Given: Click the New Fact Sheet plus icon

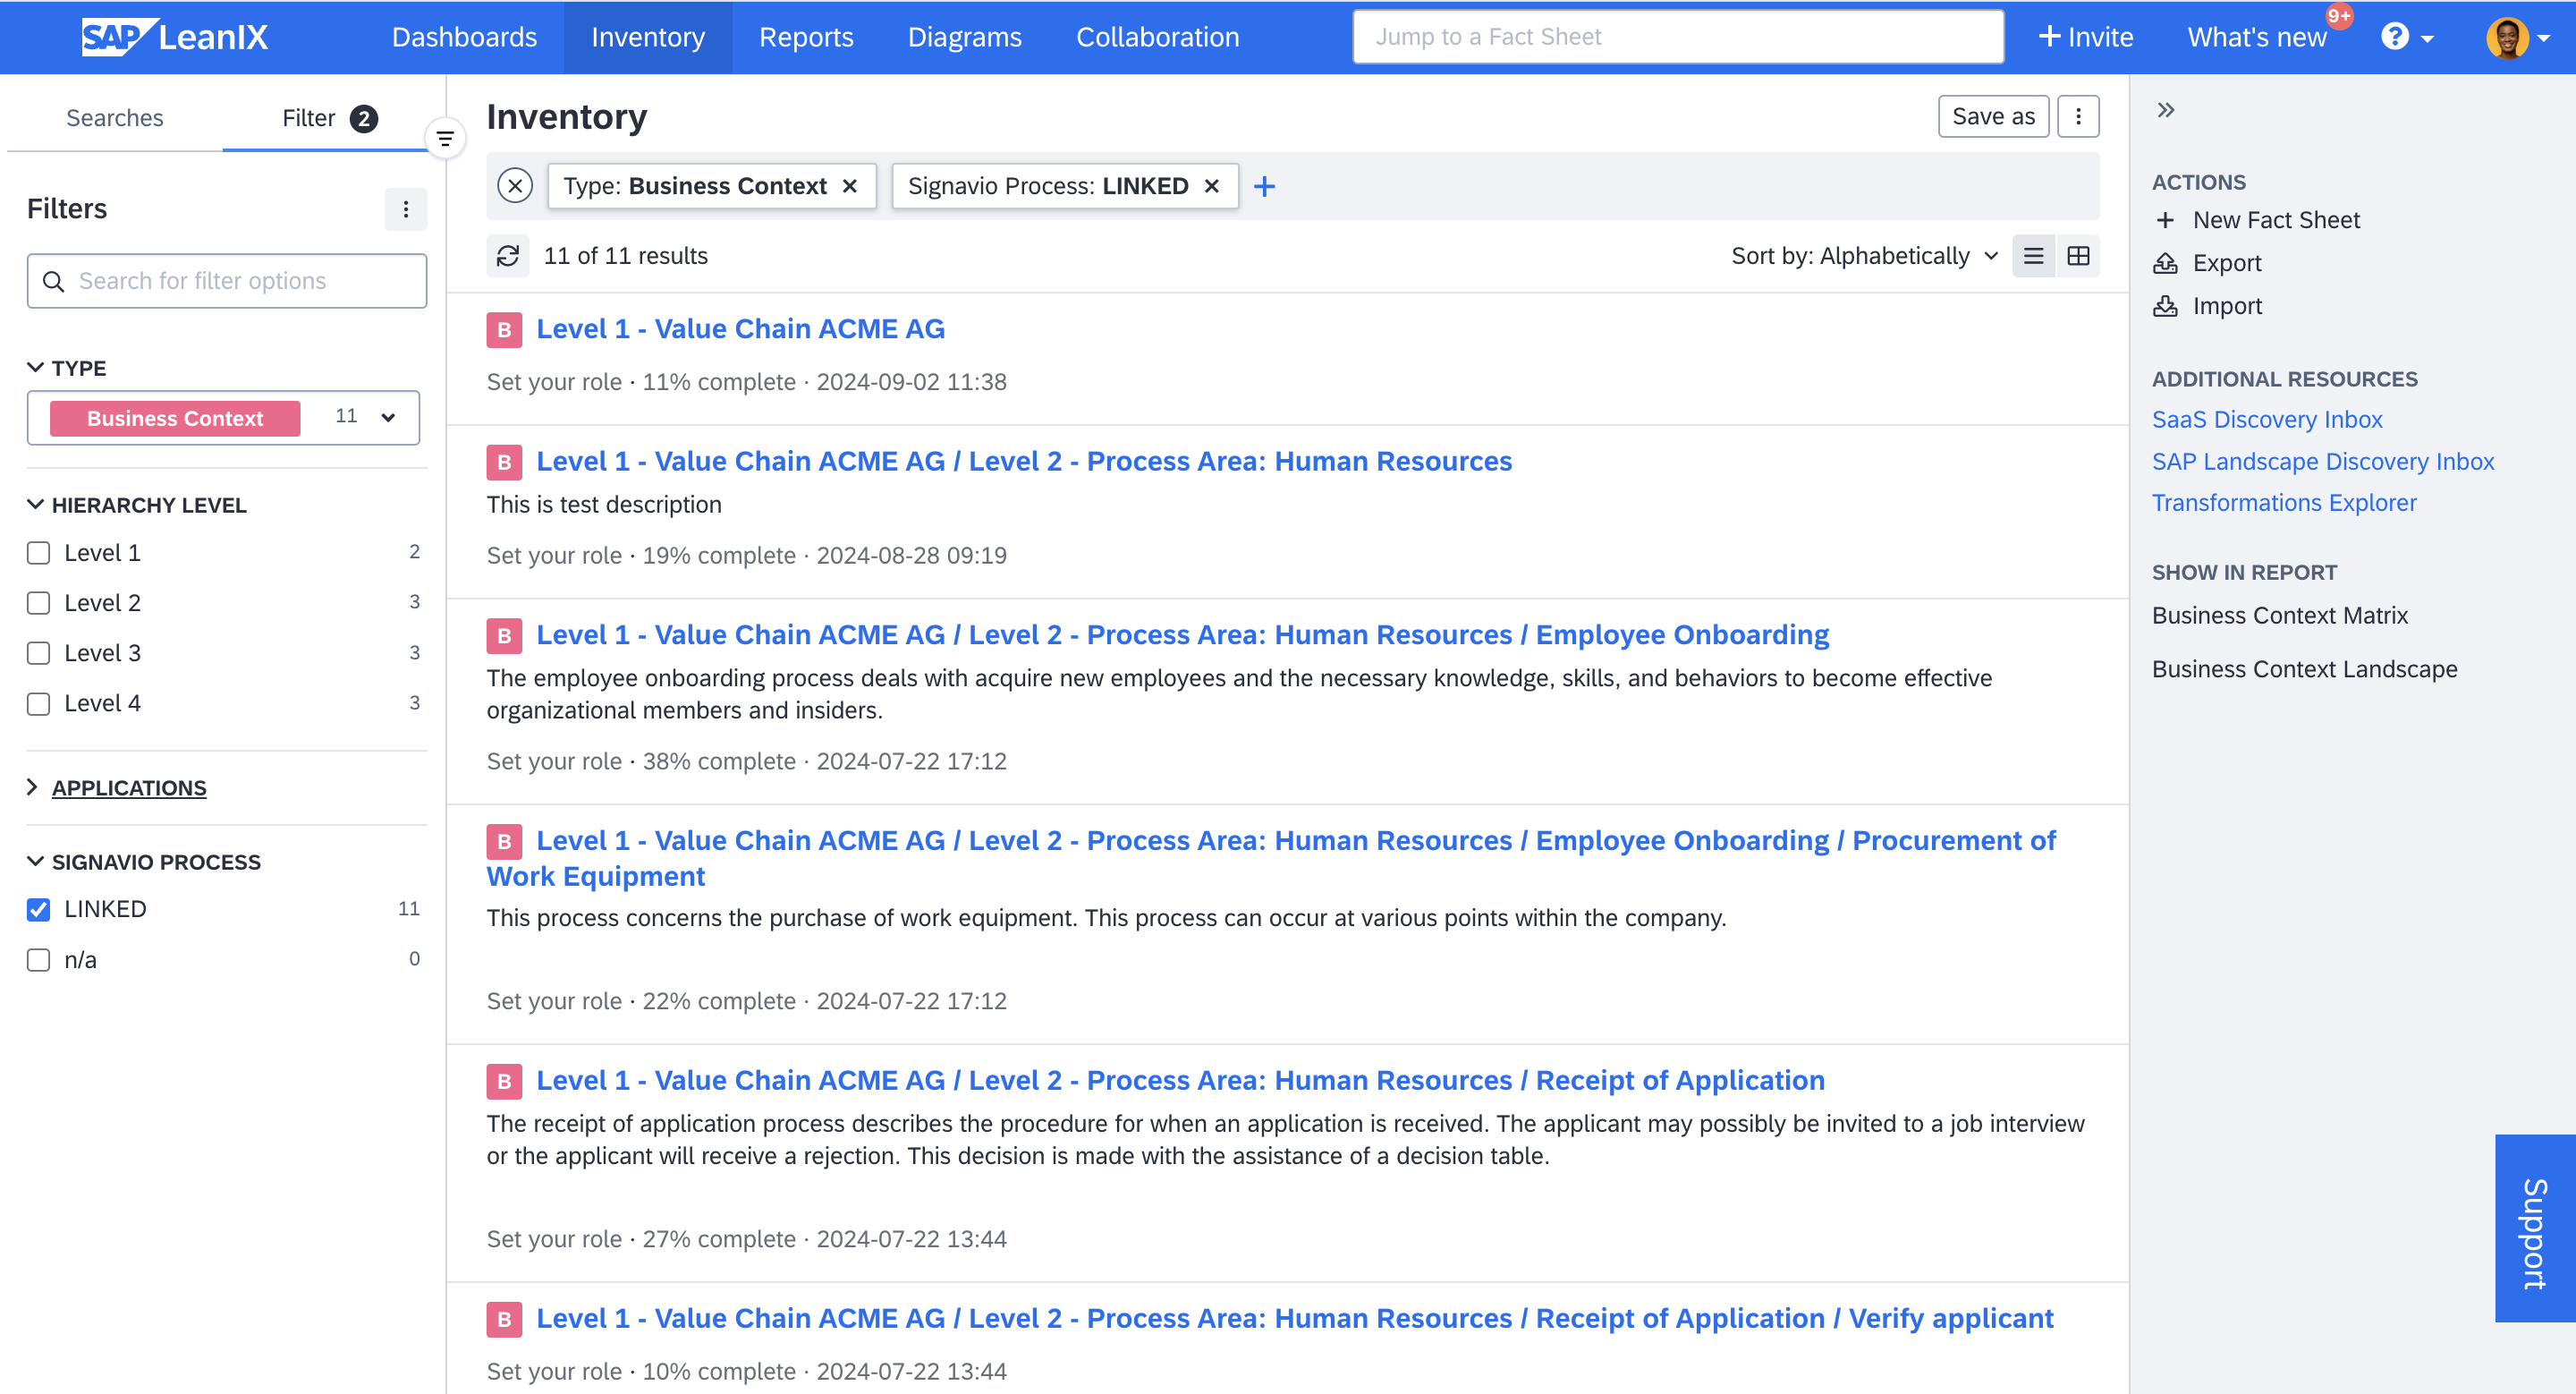Looking at the screenshot, I should click(2167, 220).
